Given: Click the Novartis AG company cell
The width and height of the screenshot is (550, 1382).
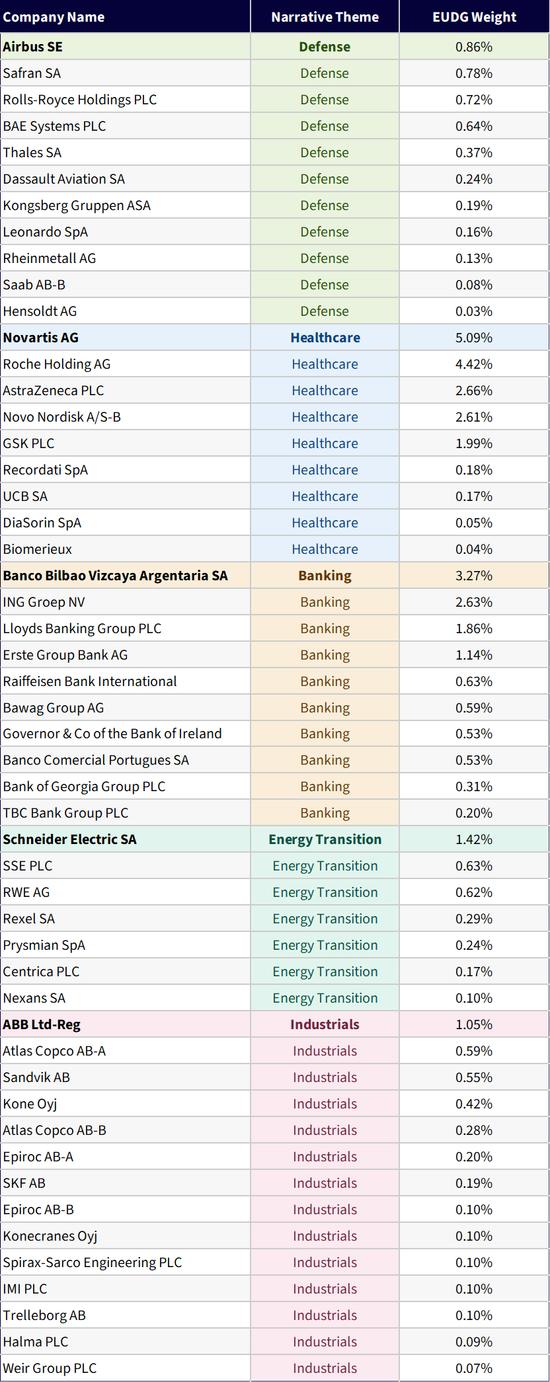Looking at the screenshot, I should point(125,338).
